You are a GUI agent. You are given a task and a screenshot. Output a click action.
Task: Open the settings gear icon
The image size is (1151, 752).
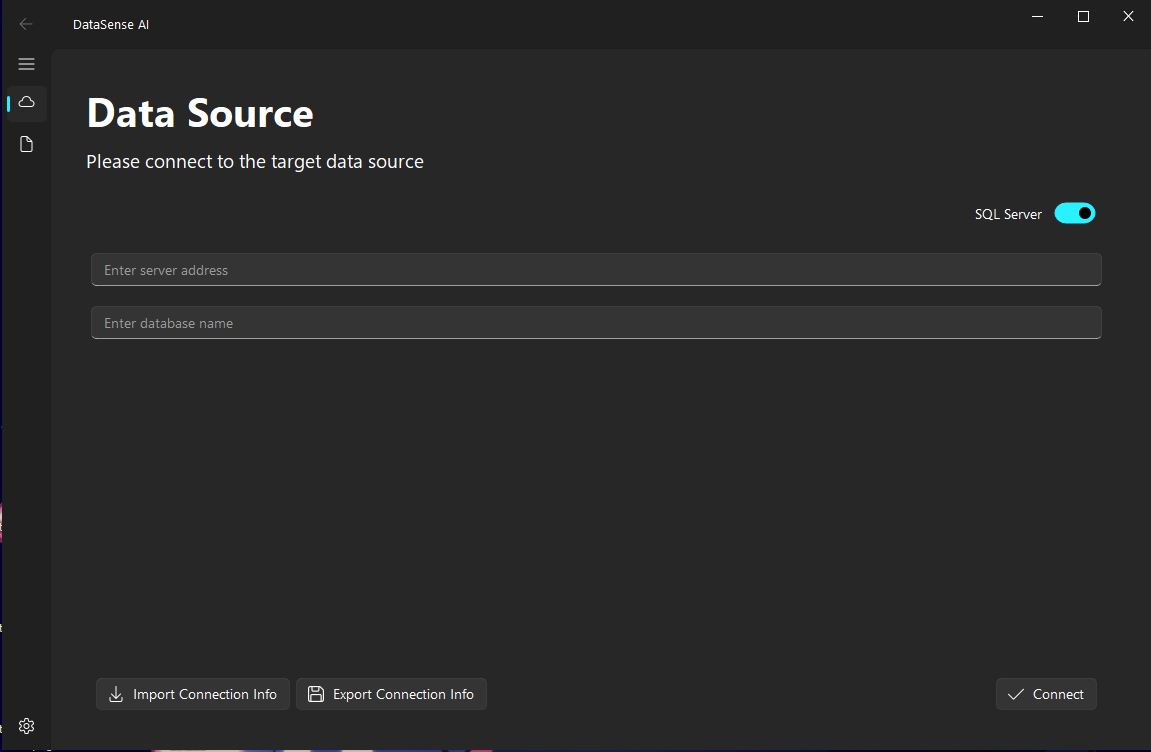point(27,726)
